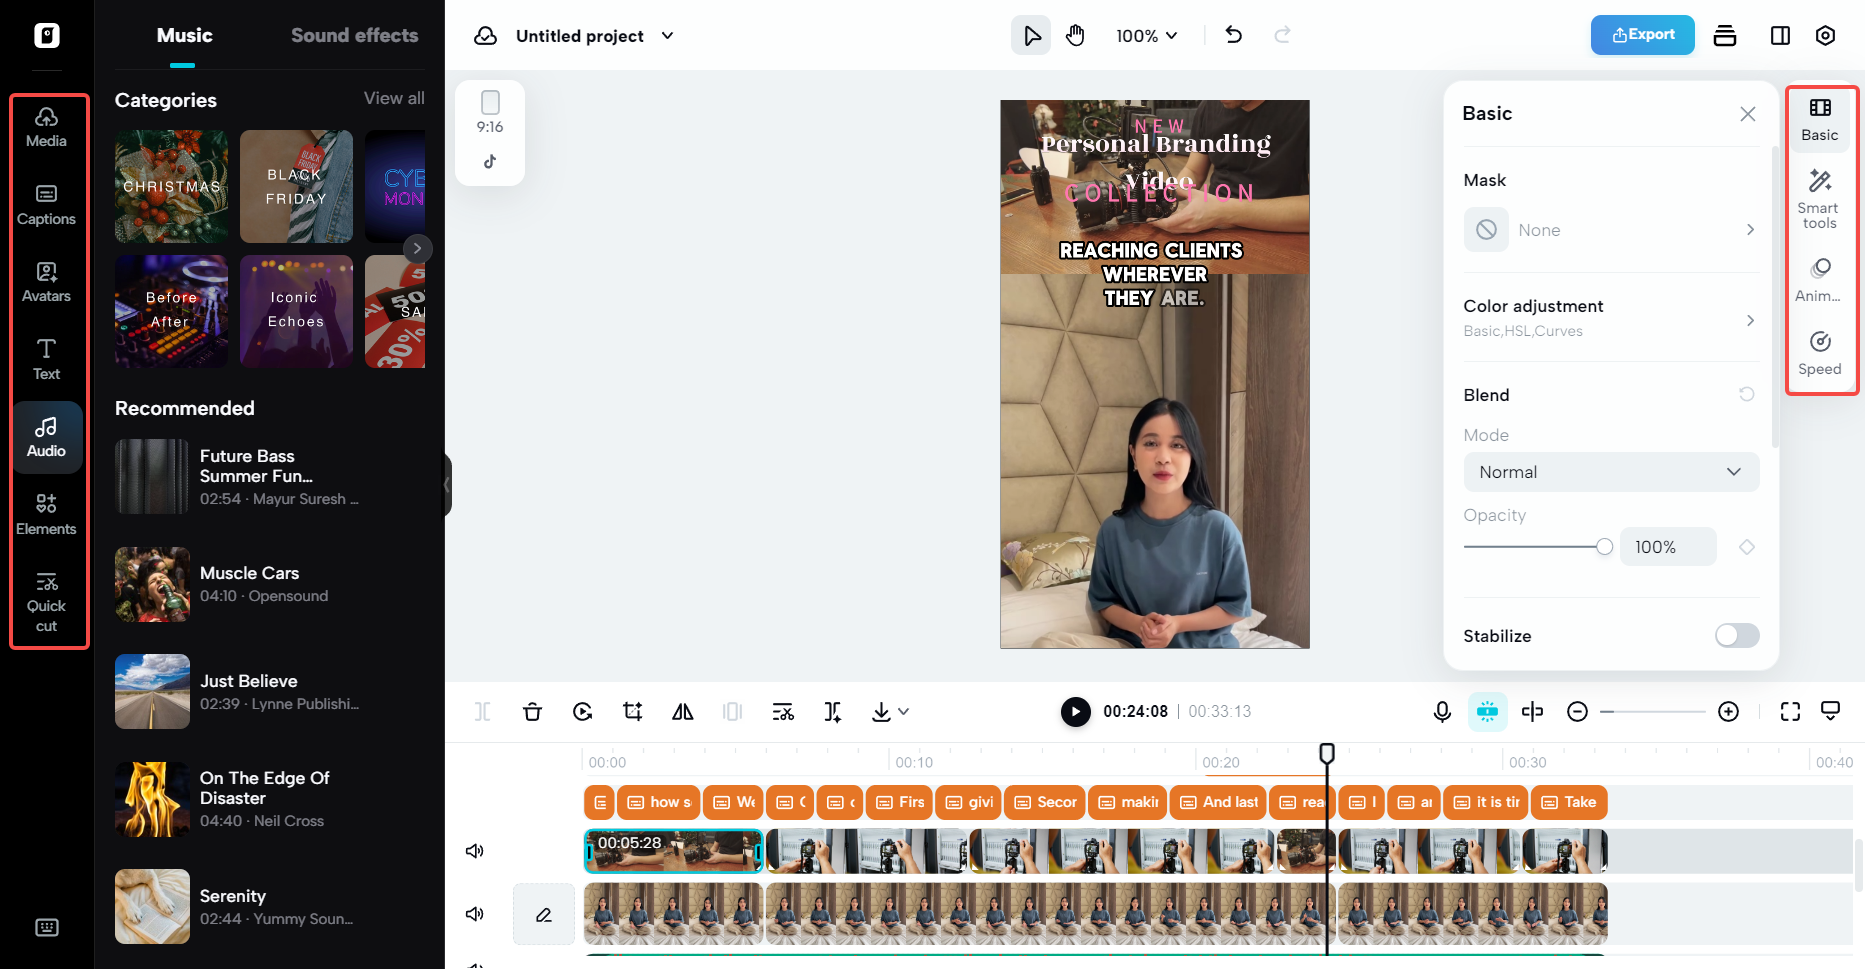Toggle the Stabilize switch
1865x969 pixels.
1736,635
